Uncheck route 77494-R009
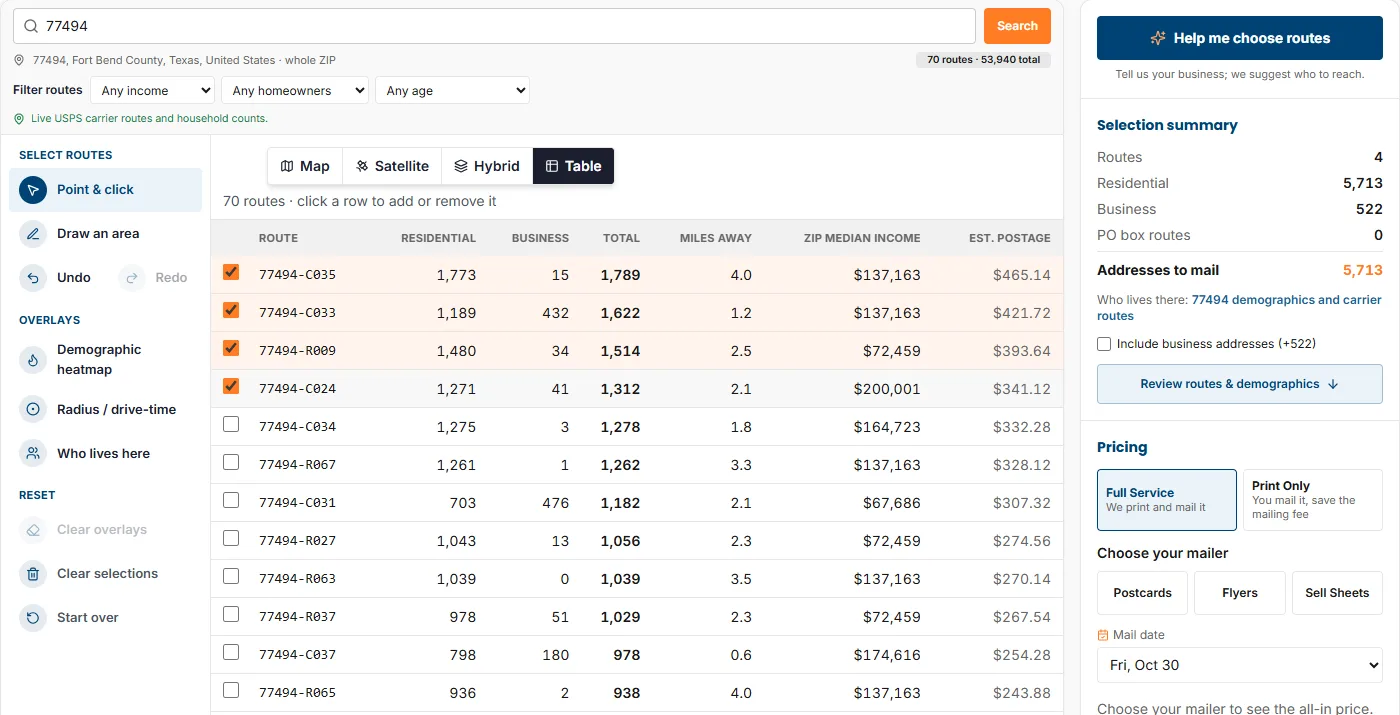 coord(231,348)
